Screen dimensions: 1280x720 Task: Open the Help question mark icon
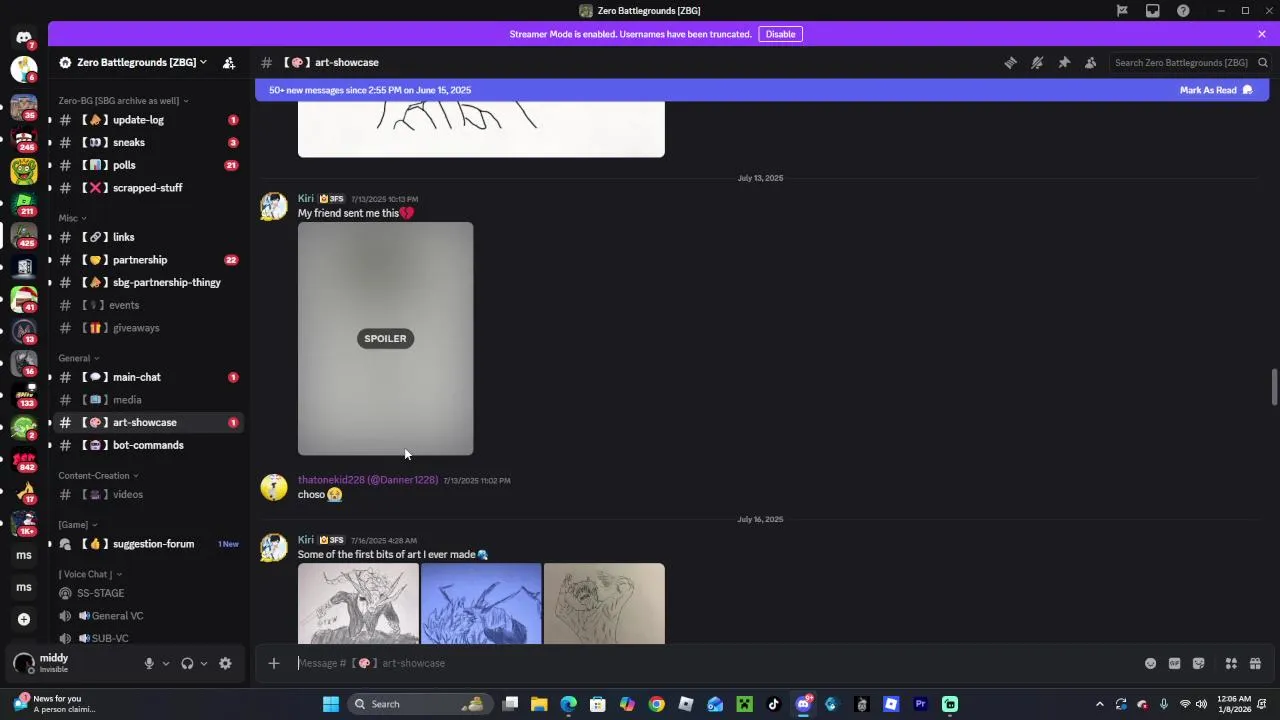point(1184,11)
